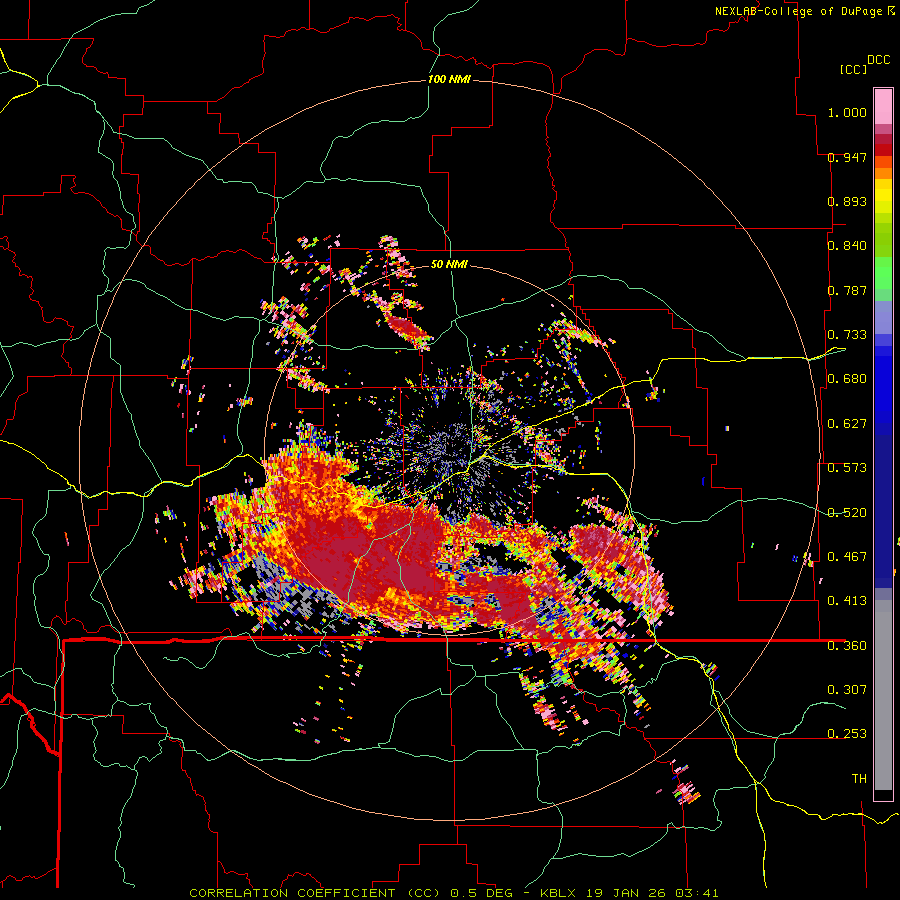Click the 0.467 scale value
The width and height of the screenshot is (900, 900).
pyautogui.click(x=847, y=557)
